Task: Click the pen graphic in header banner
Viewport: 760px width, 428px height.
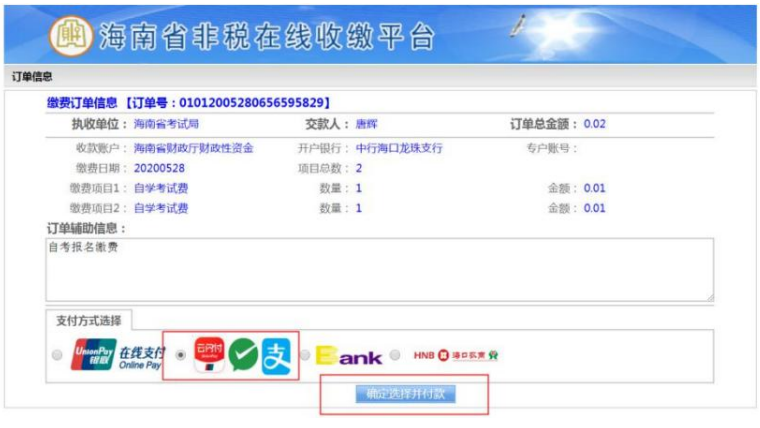Action: click(519, 27)
